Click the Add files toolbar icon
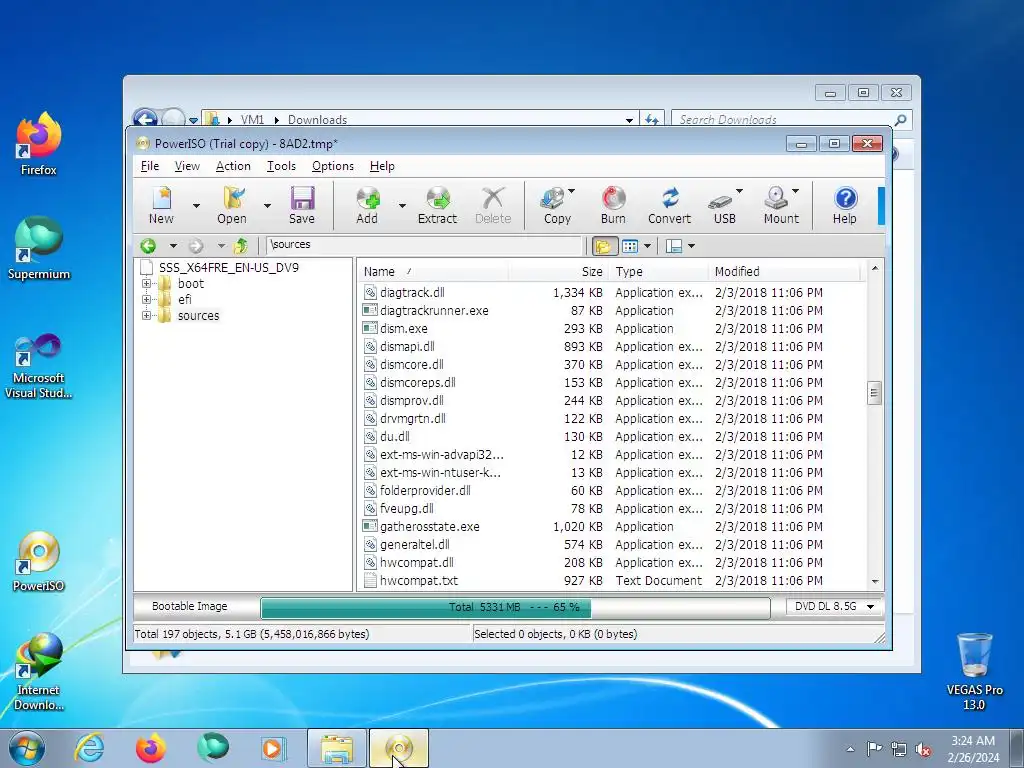The image size is (1024, 768). pyautogui.click(x=367, y=205)
